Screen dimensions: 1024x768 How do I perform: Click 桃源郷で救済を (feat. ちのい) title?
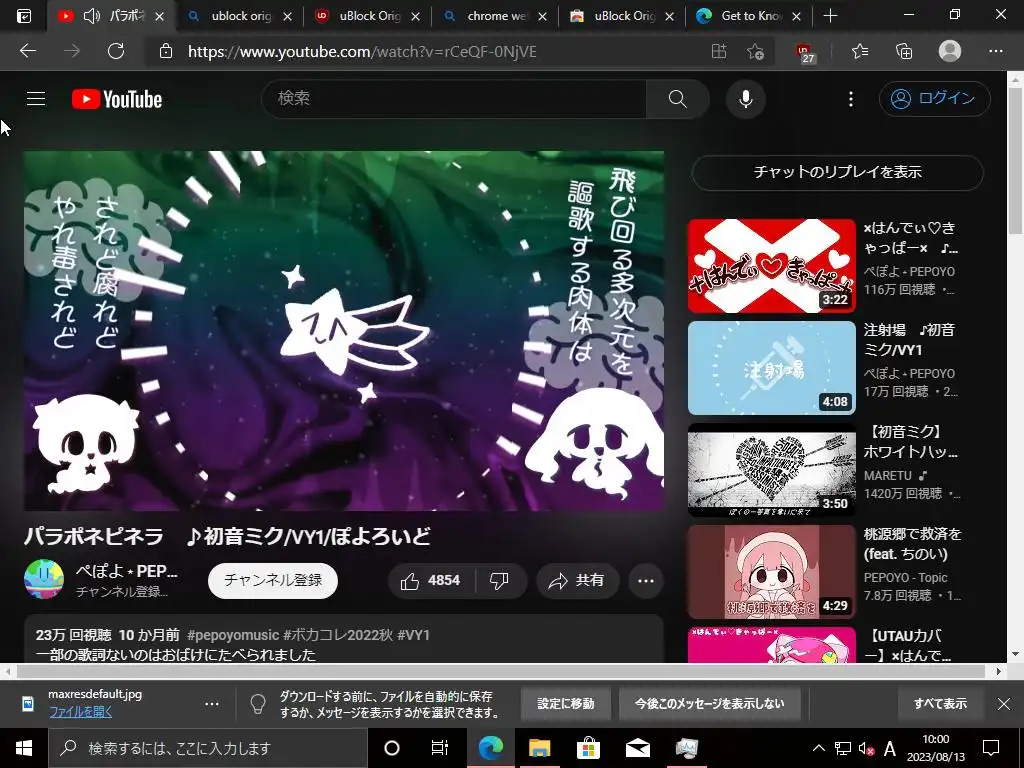(x=912, y=543)
